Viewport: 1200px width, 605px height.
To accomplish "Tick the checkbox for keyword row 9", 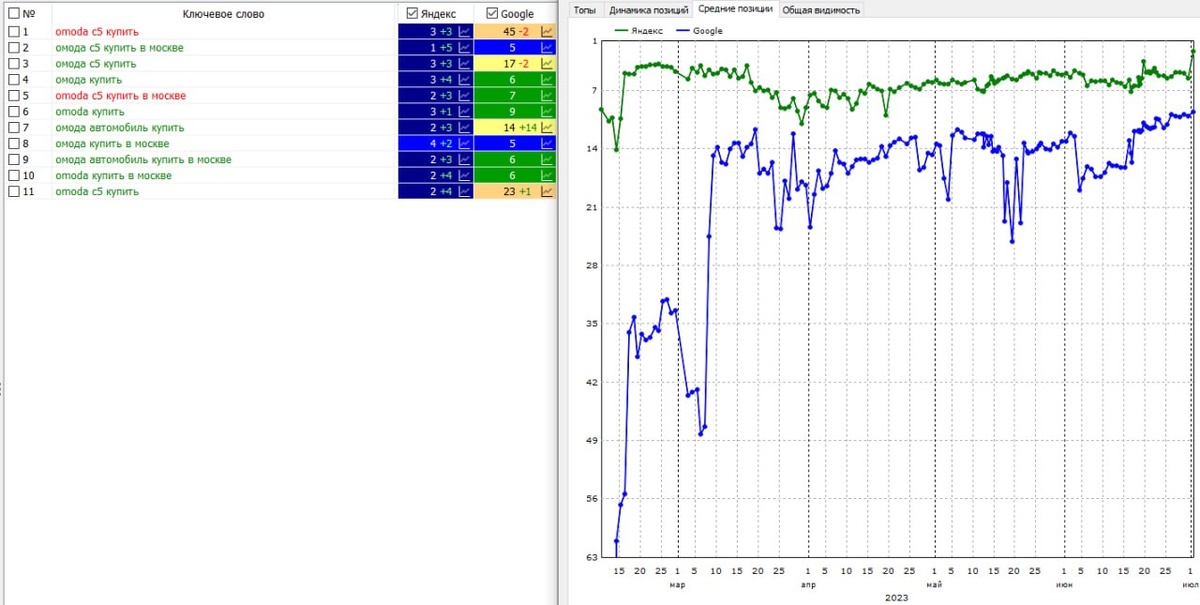I will (14, 160).
